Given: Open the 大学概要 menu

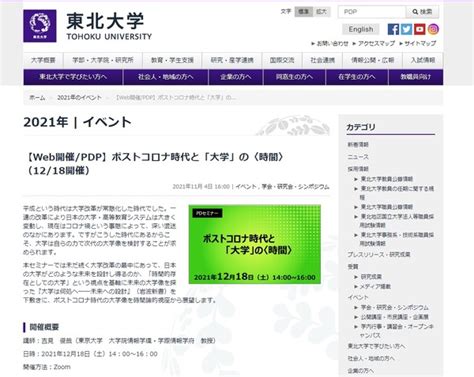Looking at the screenshot, I should click(x=43, y=60).
